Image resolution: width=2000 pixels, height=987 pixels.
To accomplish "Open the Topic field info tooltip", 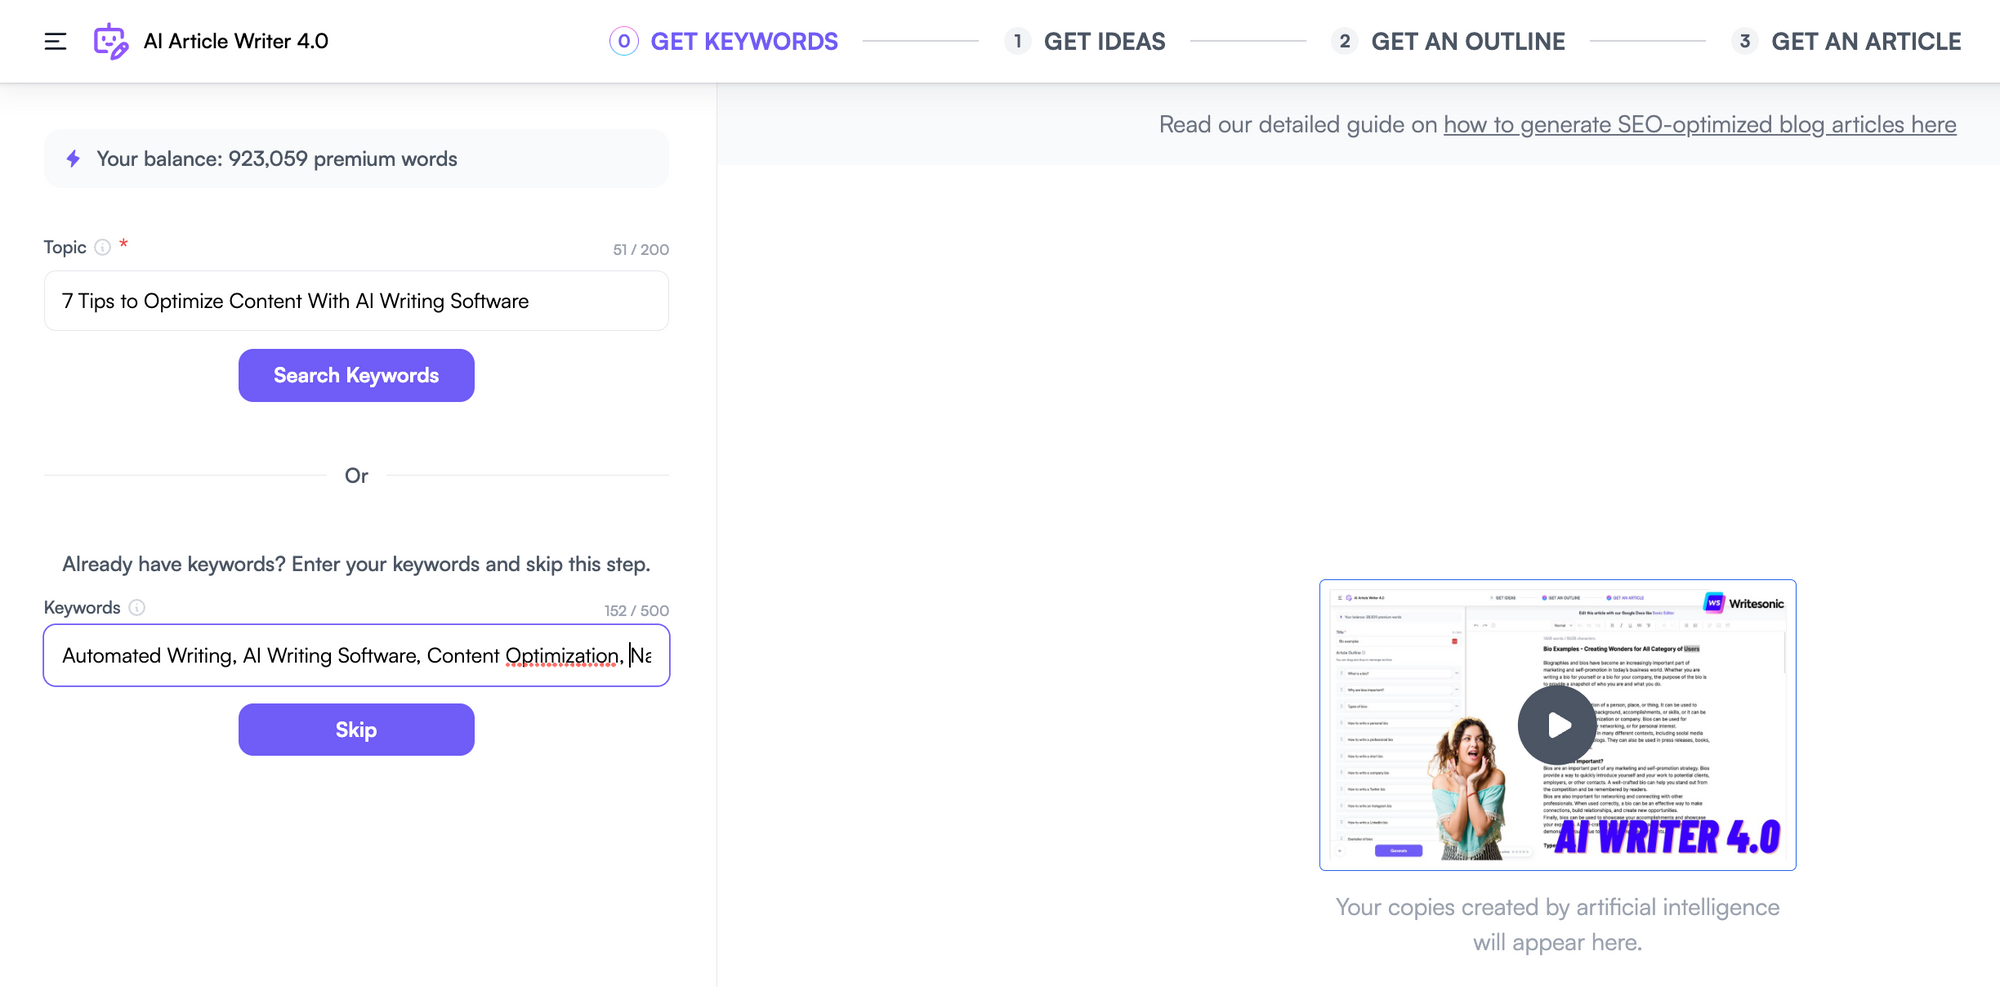I will click(104, 247).
